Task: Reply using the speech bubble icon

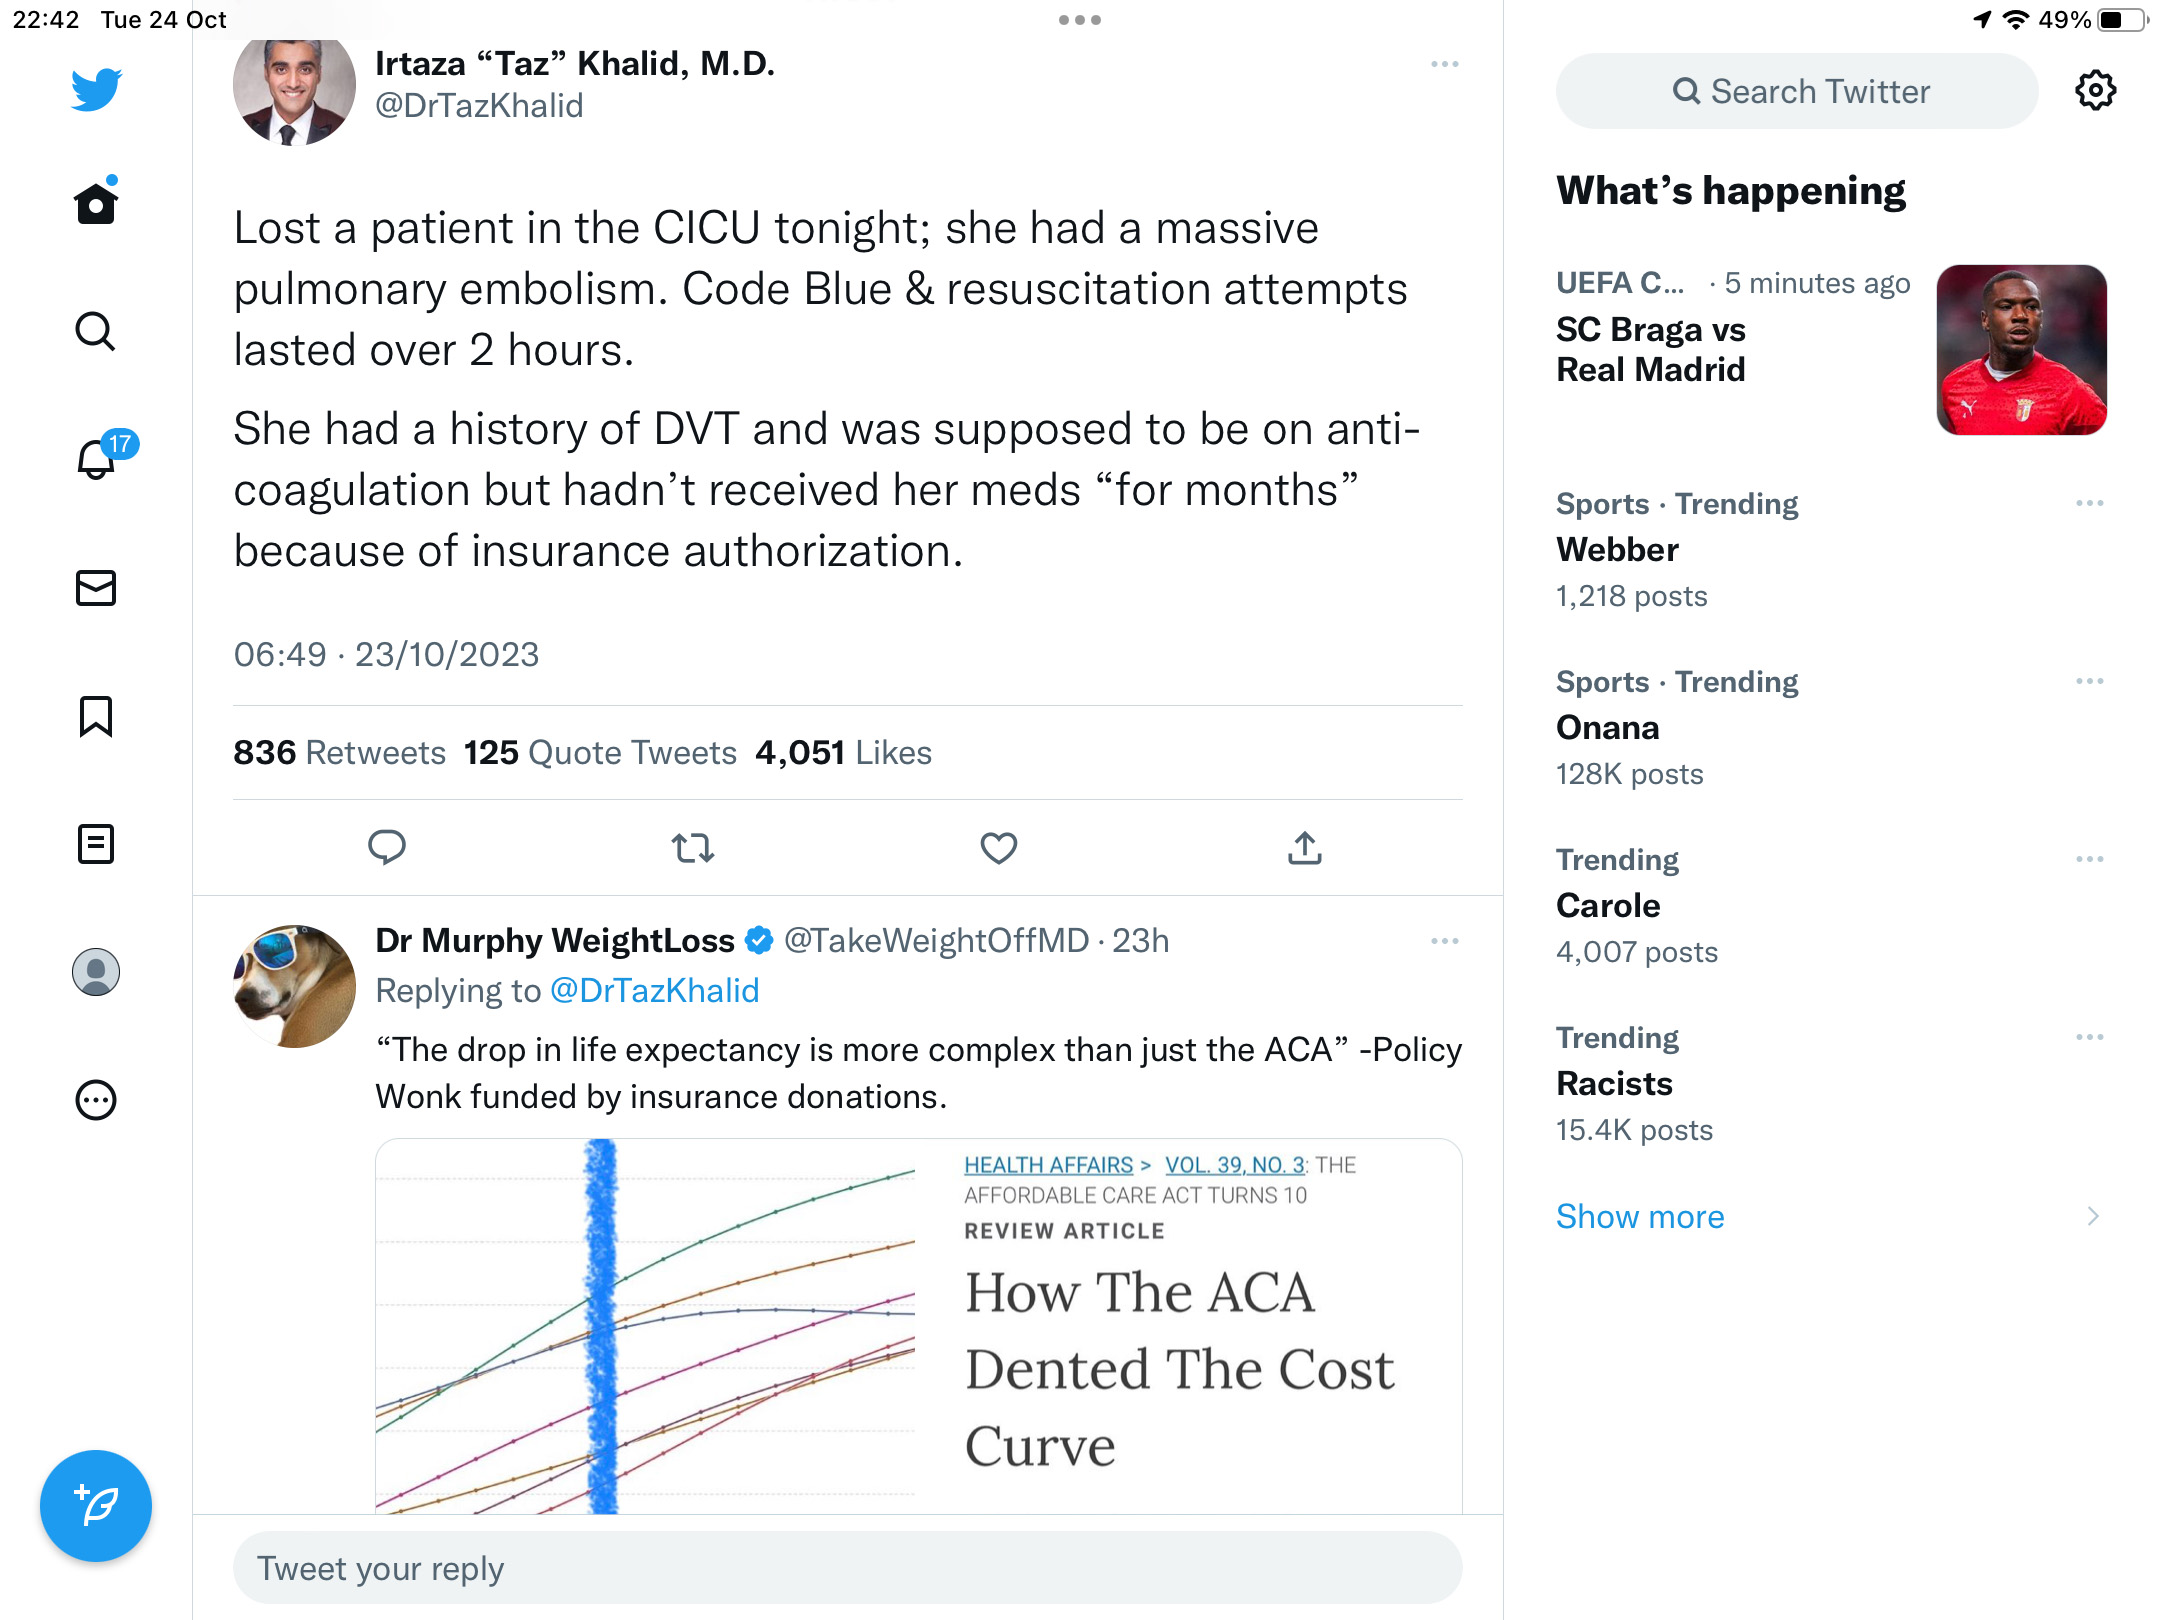Action: pyautogui.click(x=387, y=848)
